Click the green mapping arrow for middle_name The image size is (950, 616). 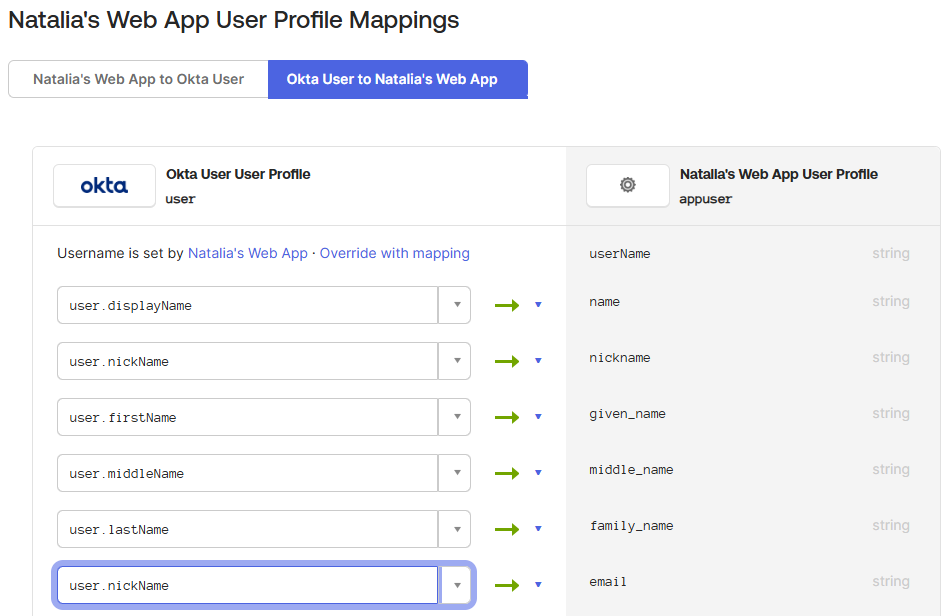click(507, 473)
